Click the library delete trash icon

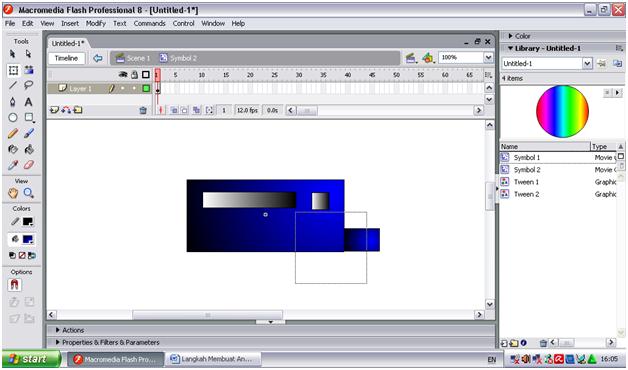click(543, 343)
